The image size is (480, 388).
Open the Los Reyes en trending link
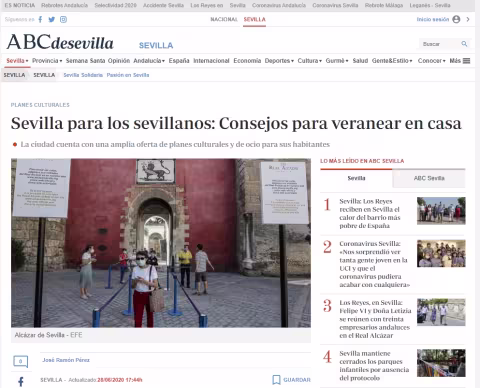(x=207, y=5)
